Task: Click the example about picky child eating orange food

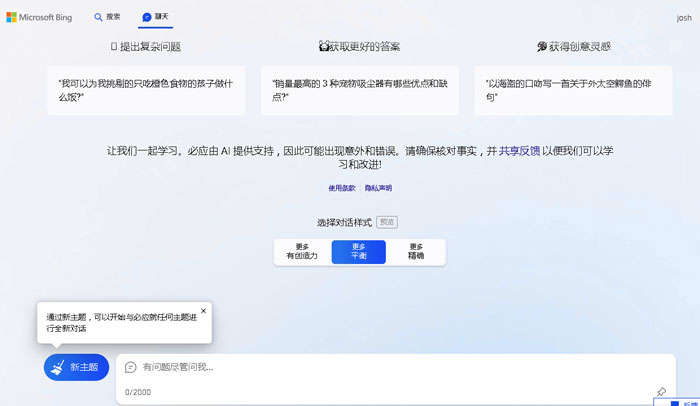Action: coord(146,91)
